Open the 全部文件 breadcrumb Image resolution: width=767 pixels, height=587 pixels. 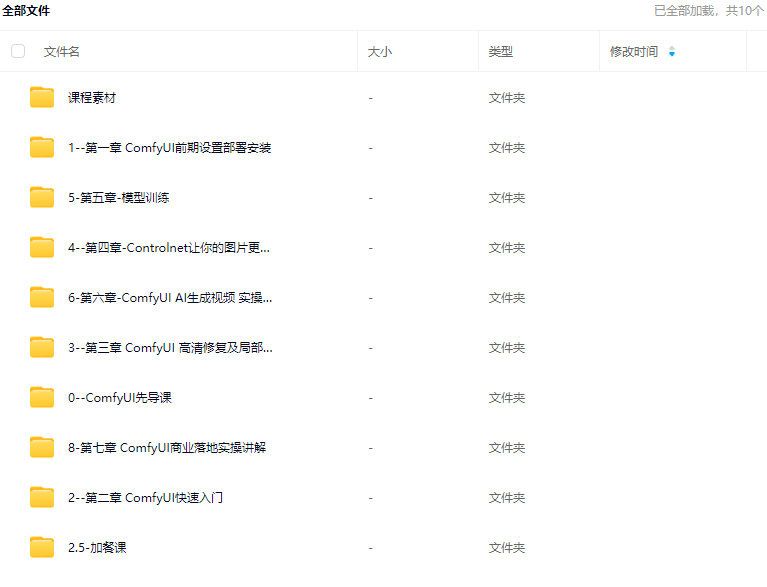point(26,10)
